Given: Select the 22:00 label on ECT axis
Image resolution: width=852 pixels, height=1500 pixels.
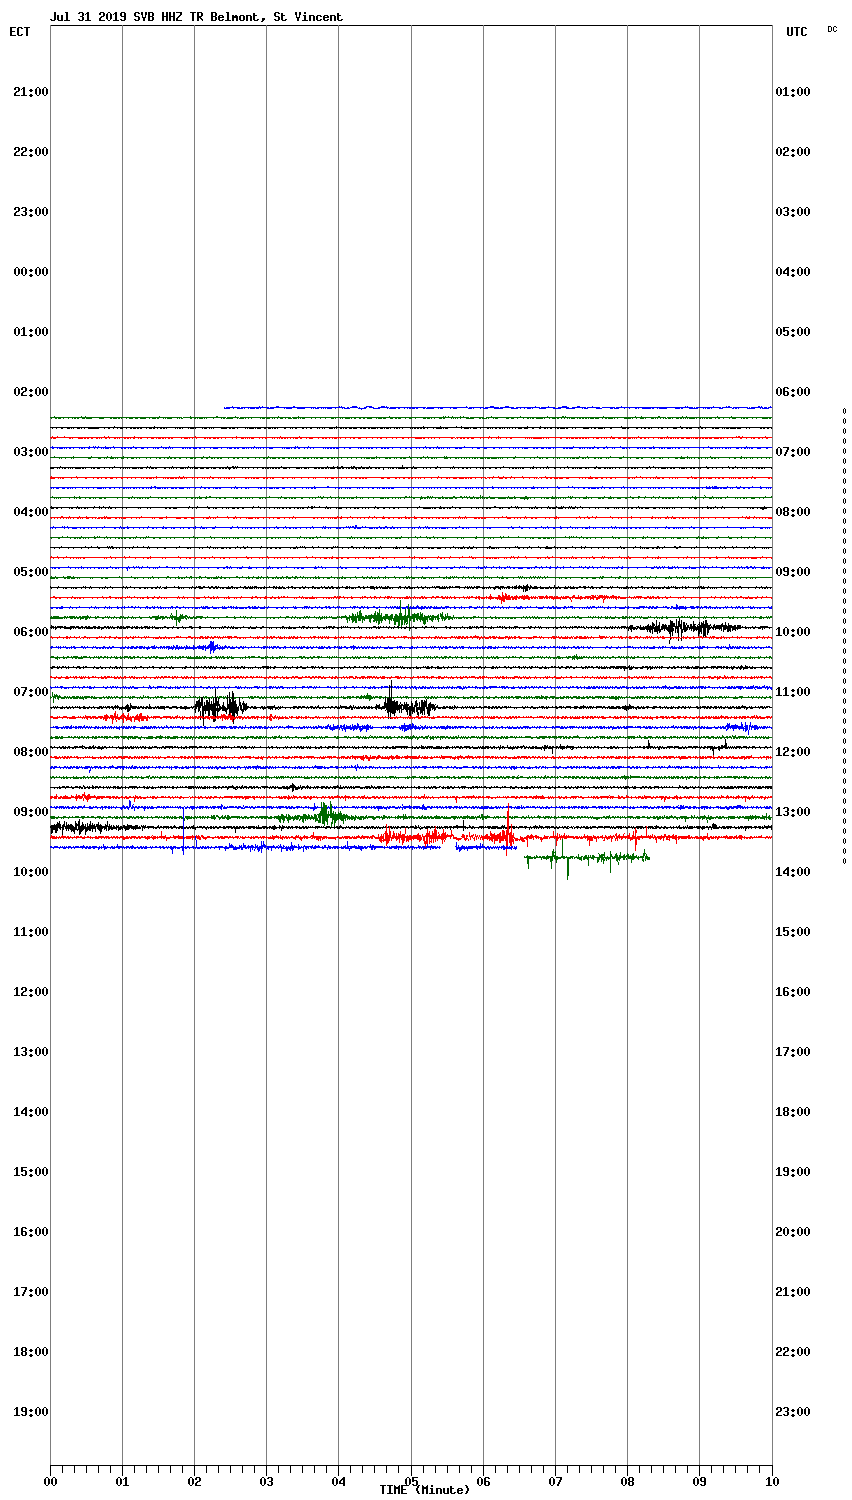Looking at the screenshot, I should (31, 152).
